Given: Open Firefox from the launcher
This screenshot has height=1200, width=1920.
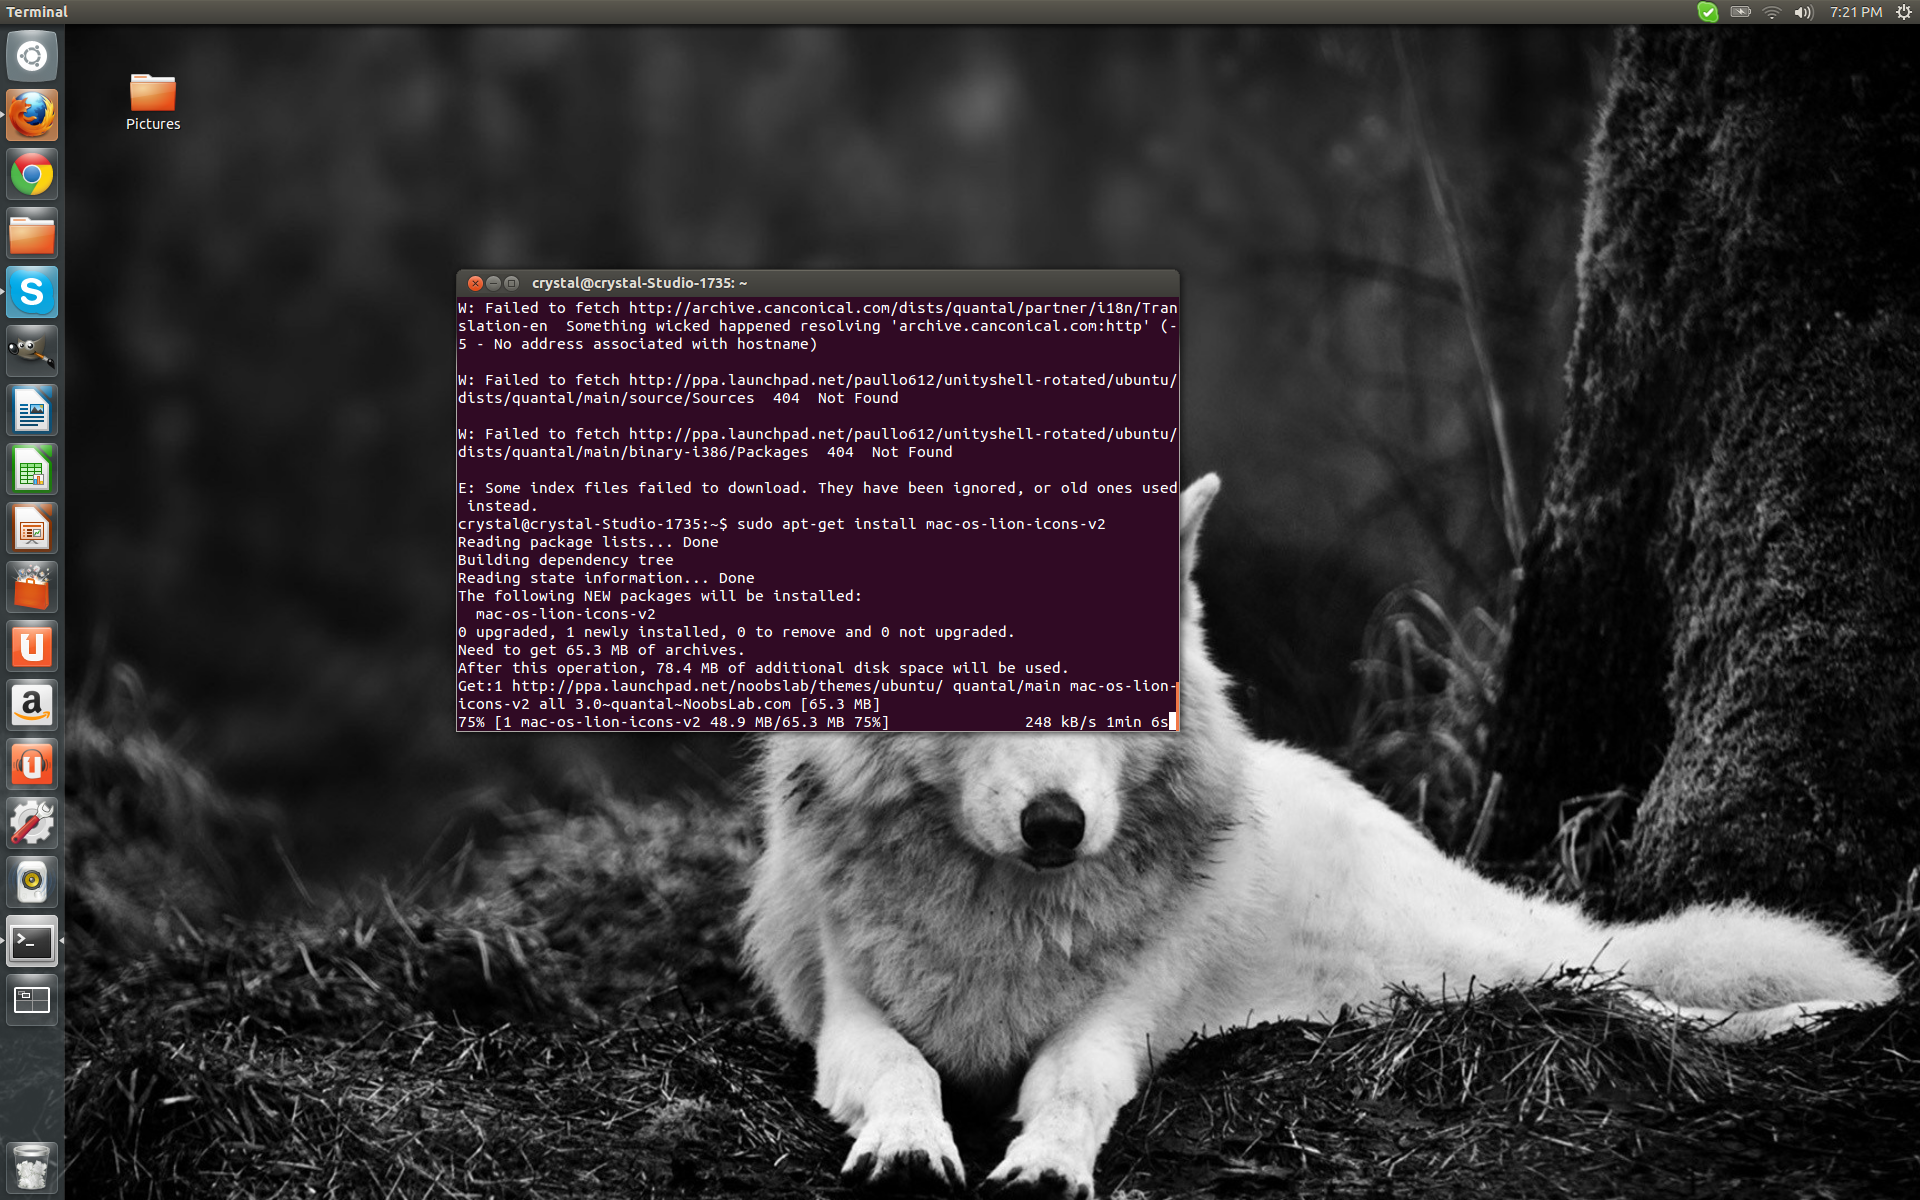Looking at the screenshot, I should tap(32, 116).
